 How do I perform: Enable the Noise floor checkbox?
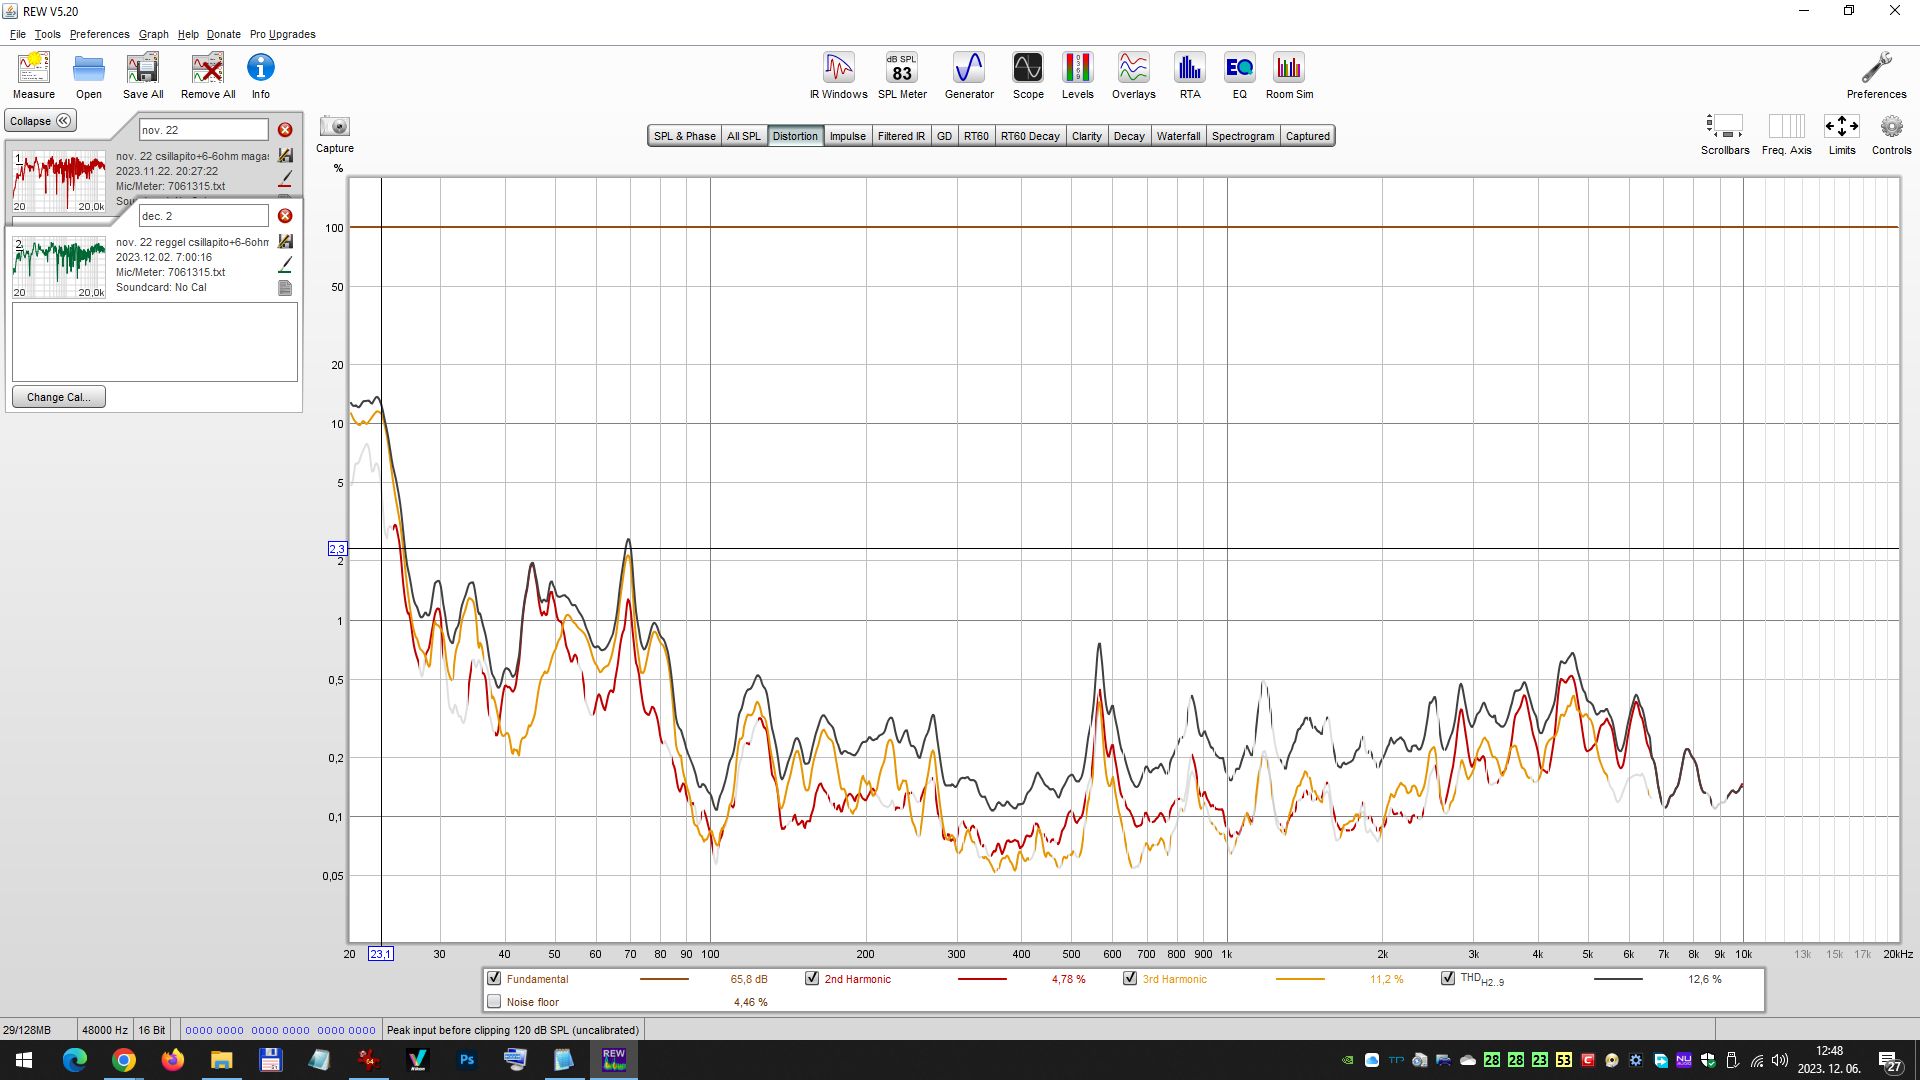point(494,1001)
